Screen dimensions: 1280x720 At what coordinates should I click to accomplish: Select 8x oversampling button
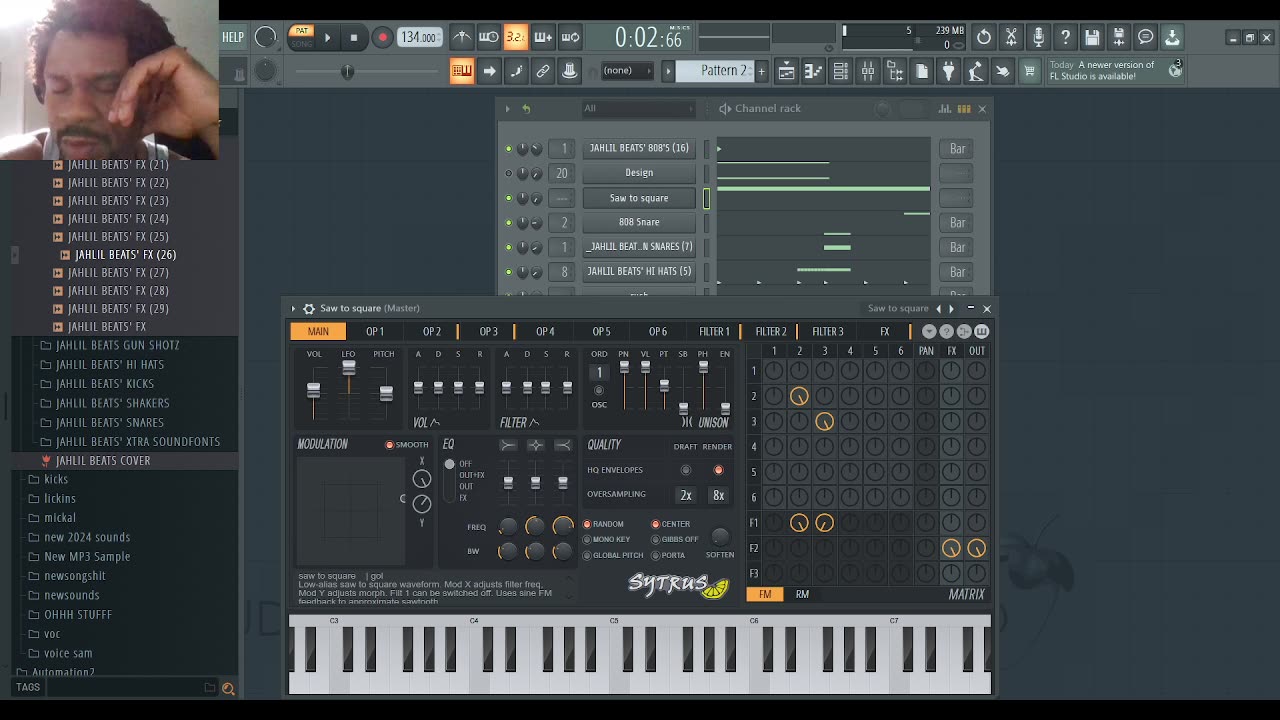click(718, 496)
